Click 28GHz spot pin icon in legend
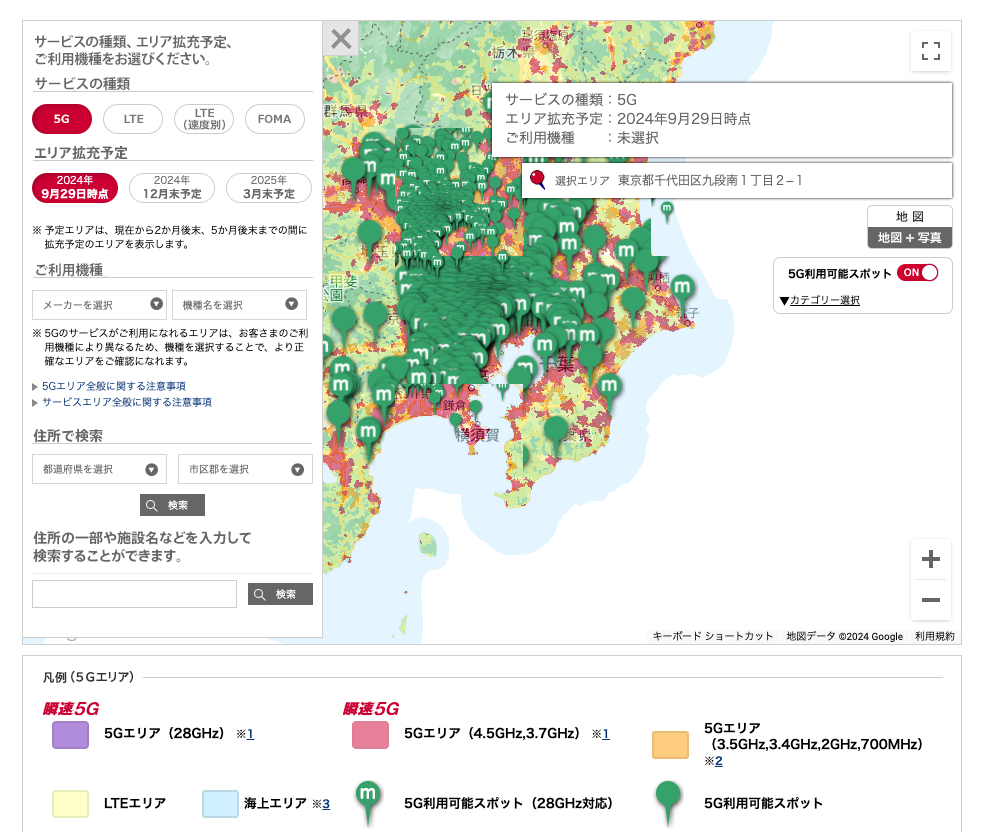This screenshot has width=981, height=832. pyautogui.click(x=368, y=803)
